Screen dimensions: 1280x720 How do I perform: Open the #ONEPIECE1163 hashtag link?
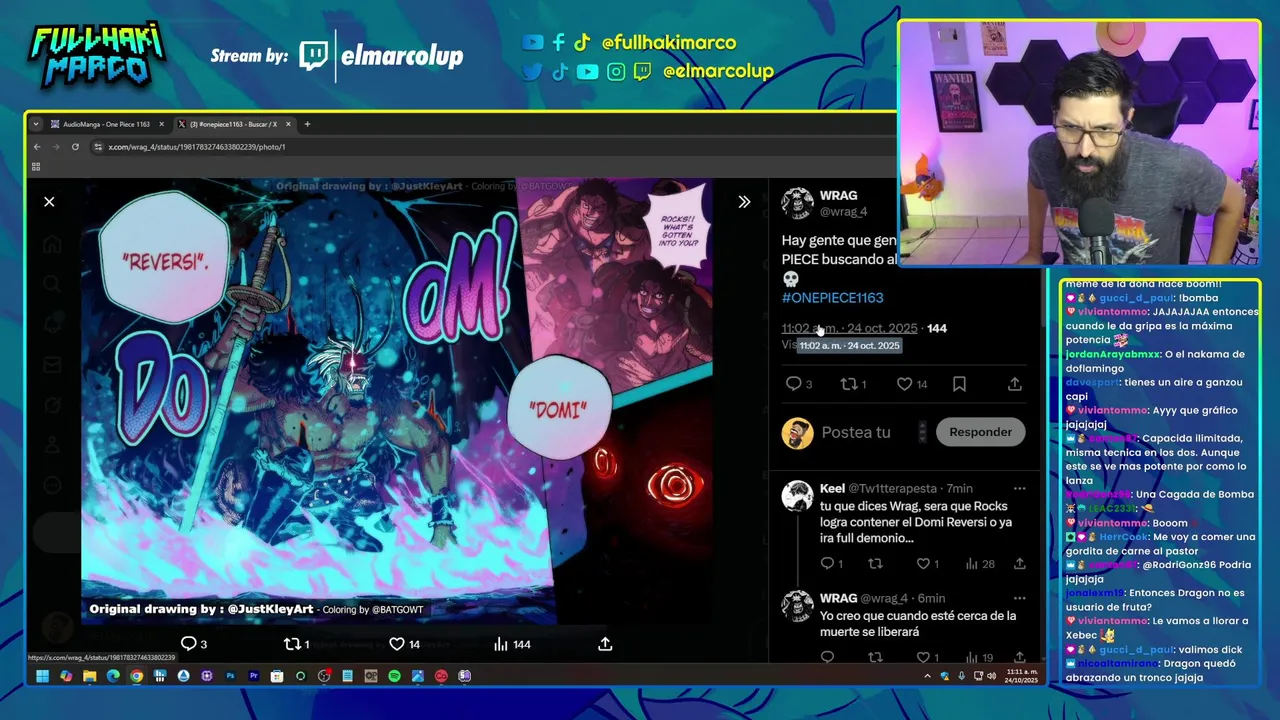[832, 297]
